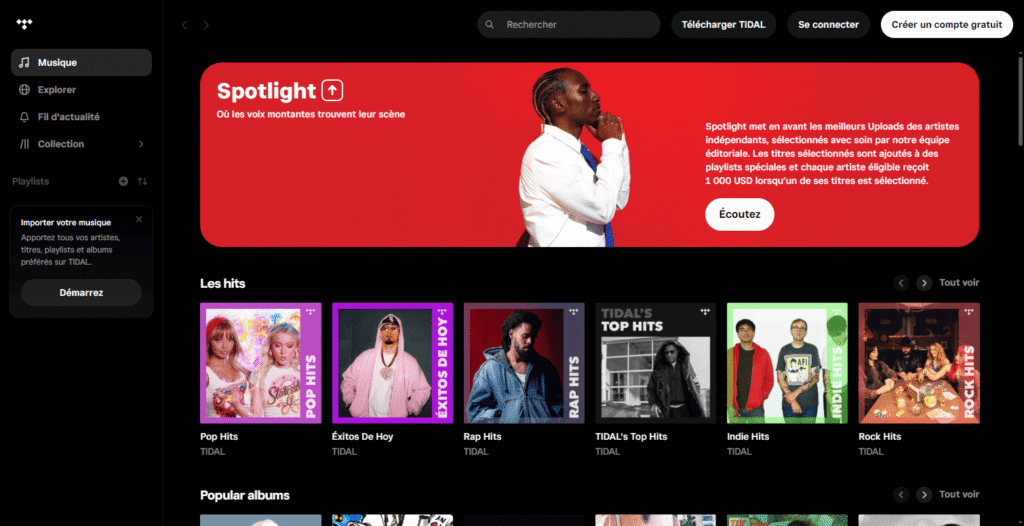This screenshot has height=526, width=1024.
Task: Open the Rock Hits playlist cover
Action: 919,363
